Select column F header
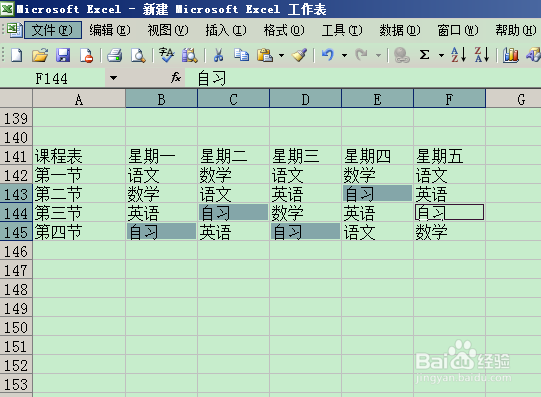 pyautogui.click(x=449, y=99)
